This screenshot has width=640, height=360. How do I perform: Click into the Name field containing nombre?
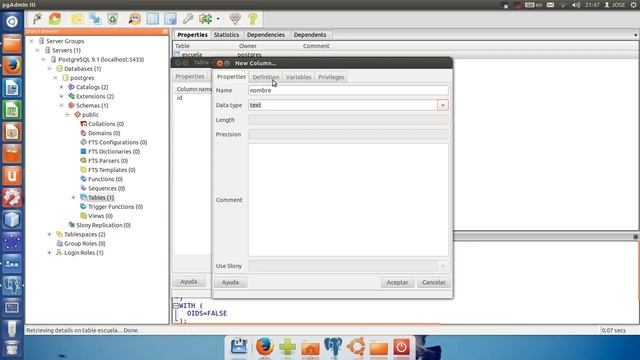tap(348, 90)
